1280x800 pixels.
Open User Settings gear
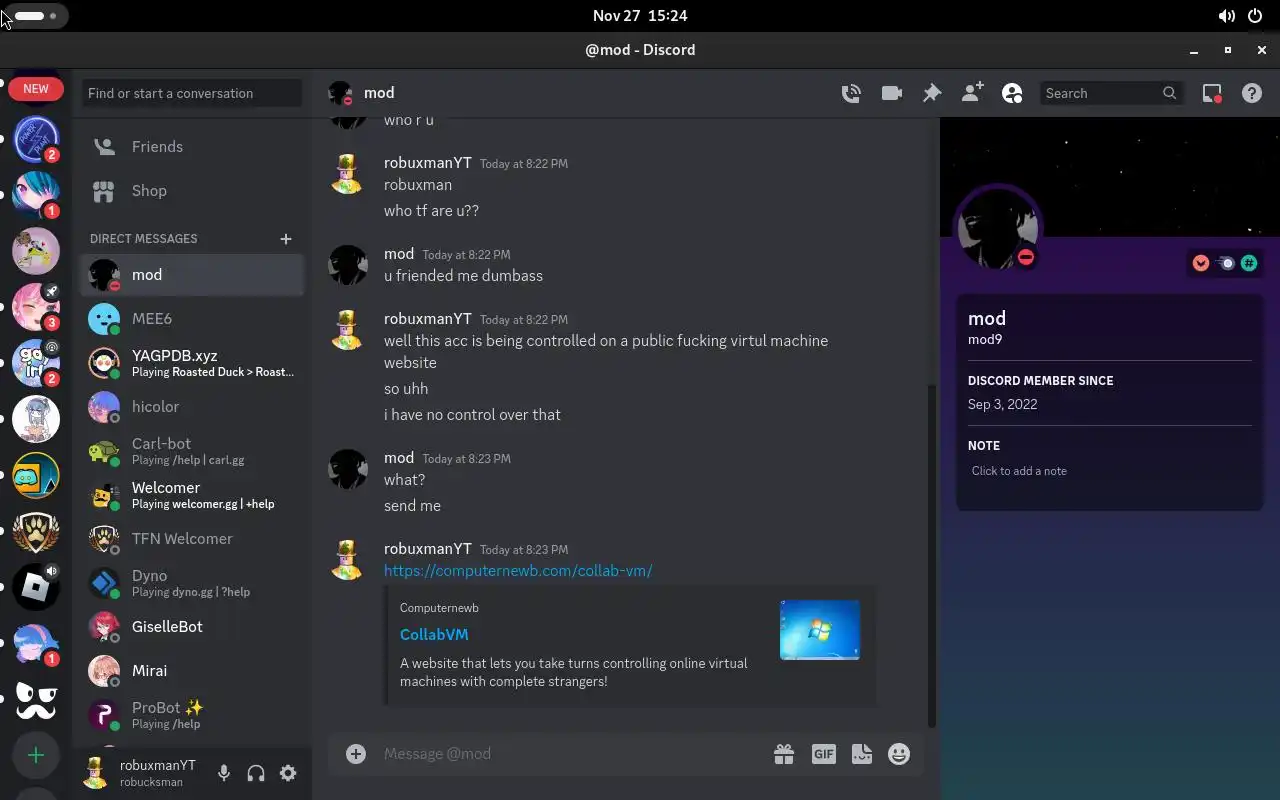[x=288, y=773]
